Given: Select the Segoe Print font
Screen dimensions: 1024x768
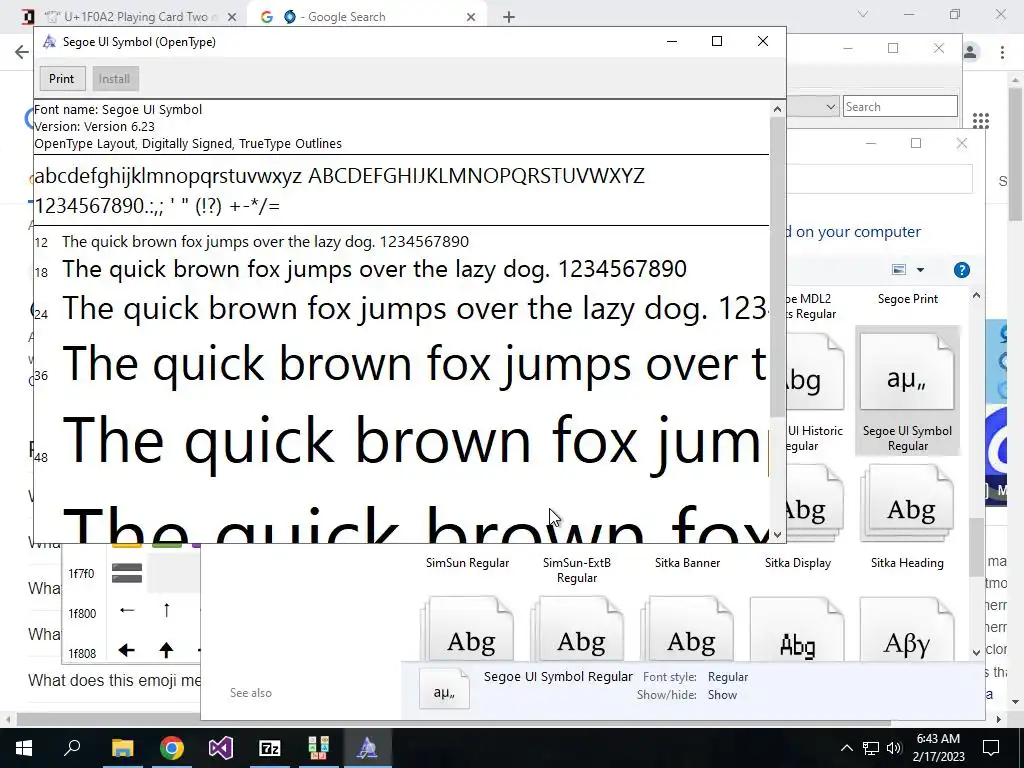Looking at the screenshot, I should coord(907,298).
